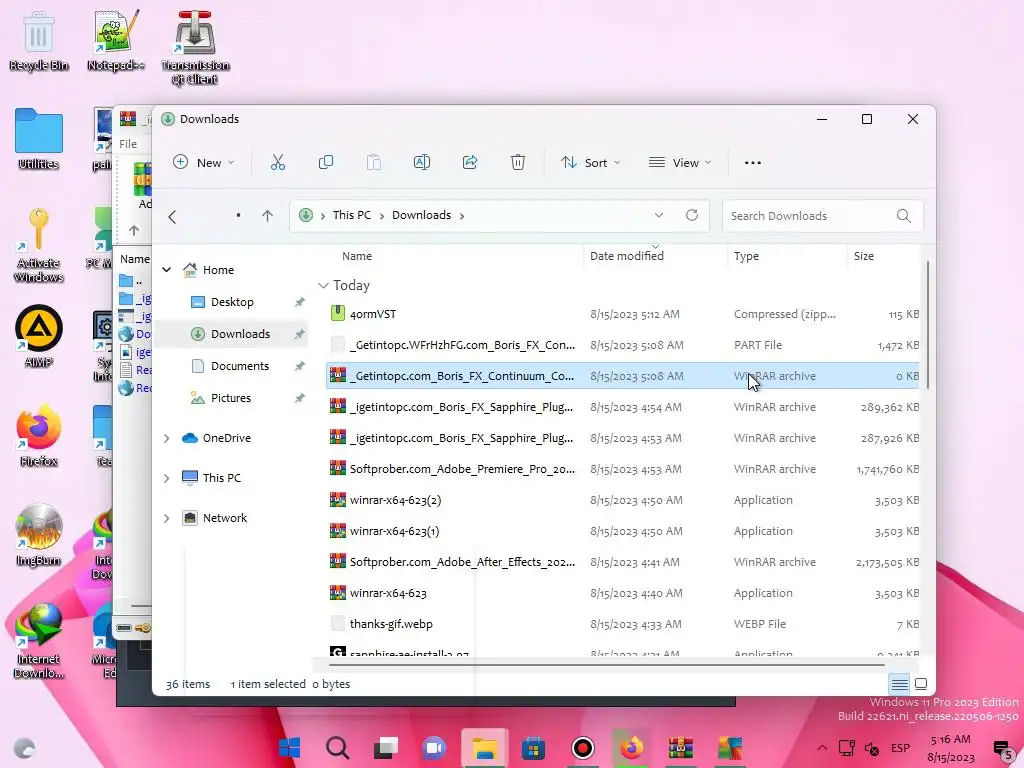Select thanks-gif.webp file

point(622,624)
